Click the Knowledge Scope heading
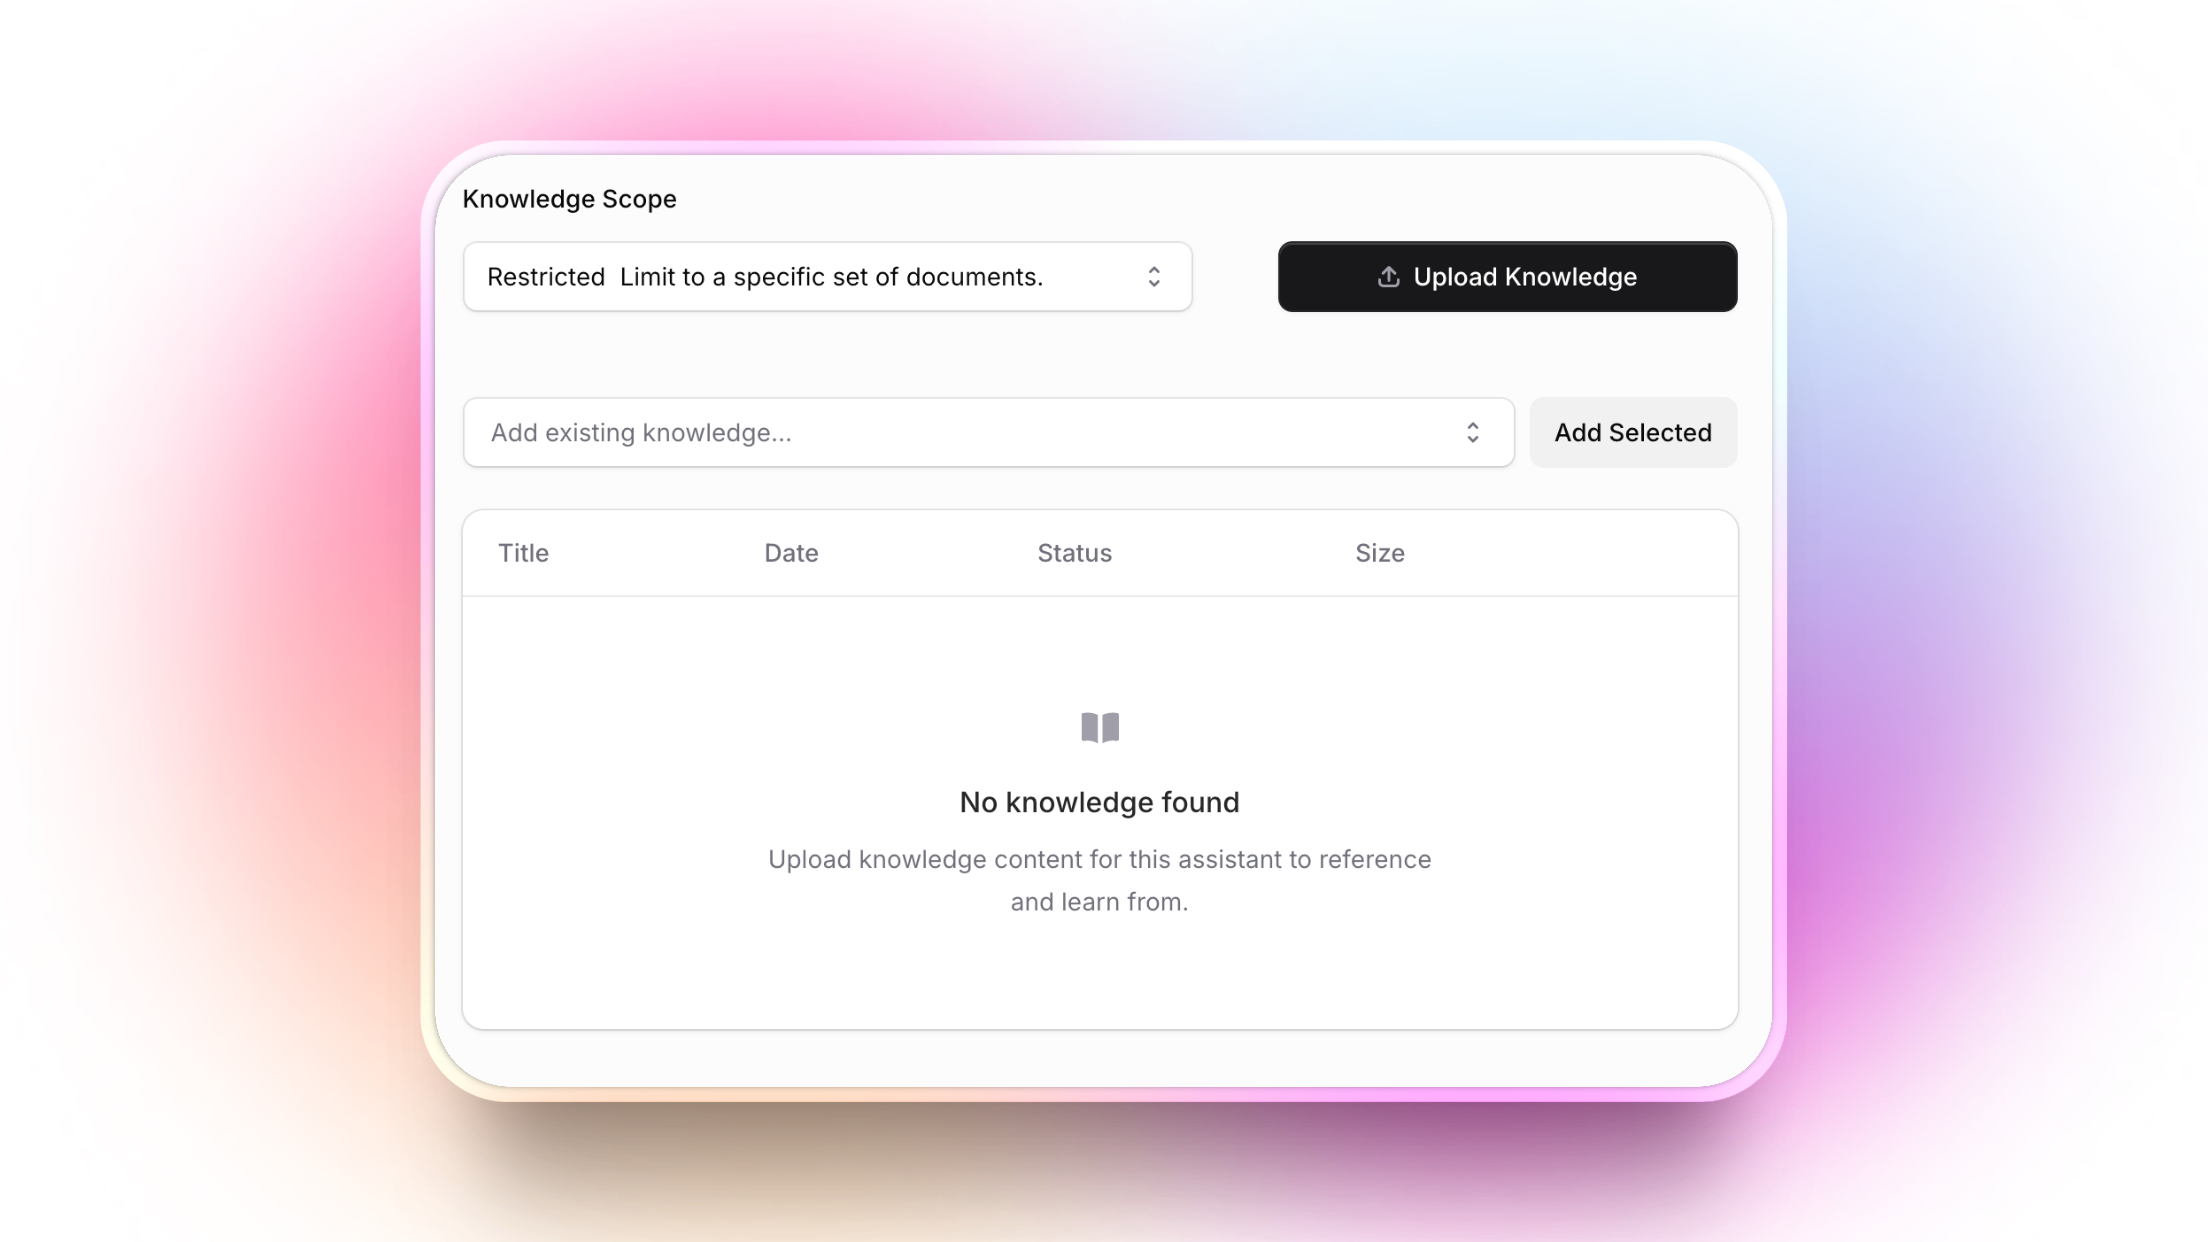 569,198
